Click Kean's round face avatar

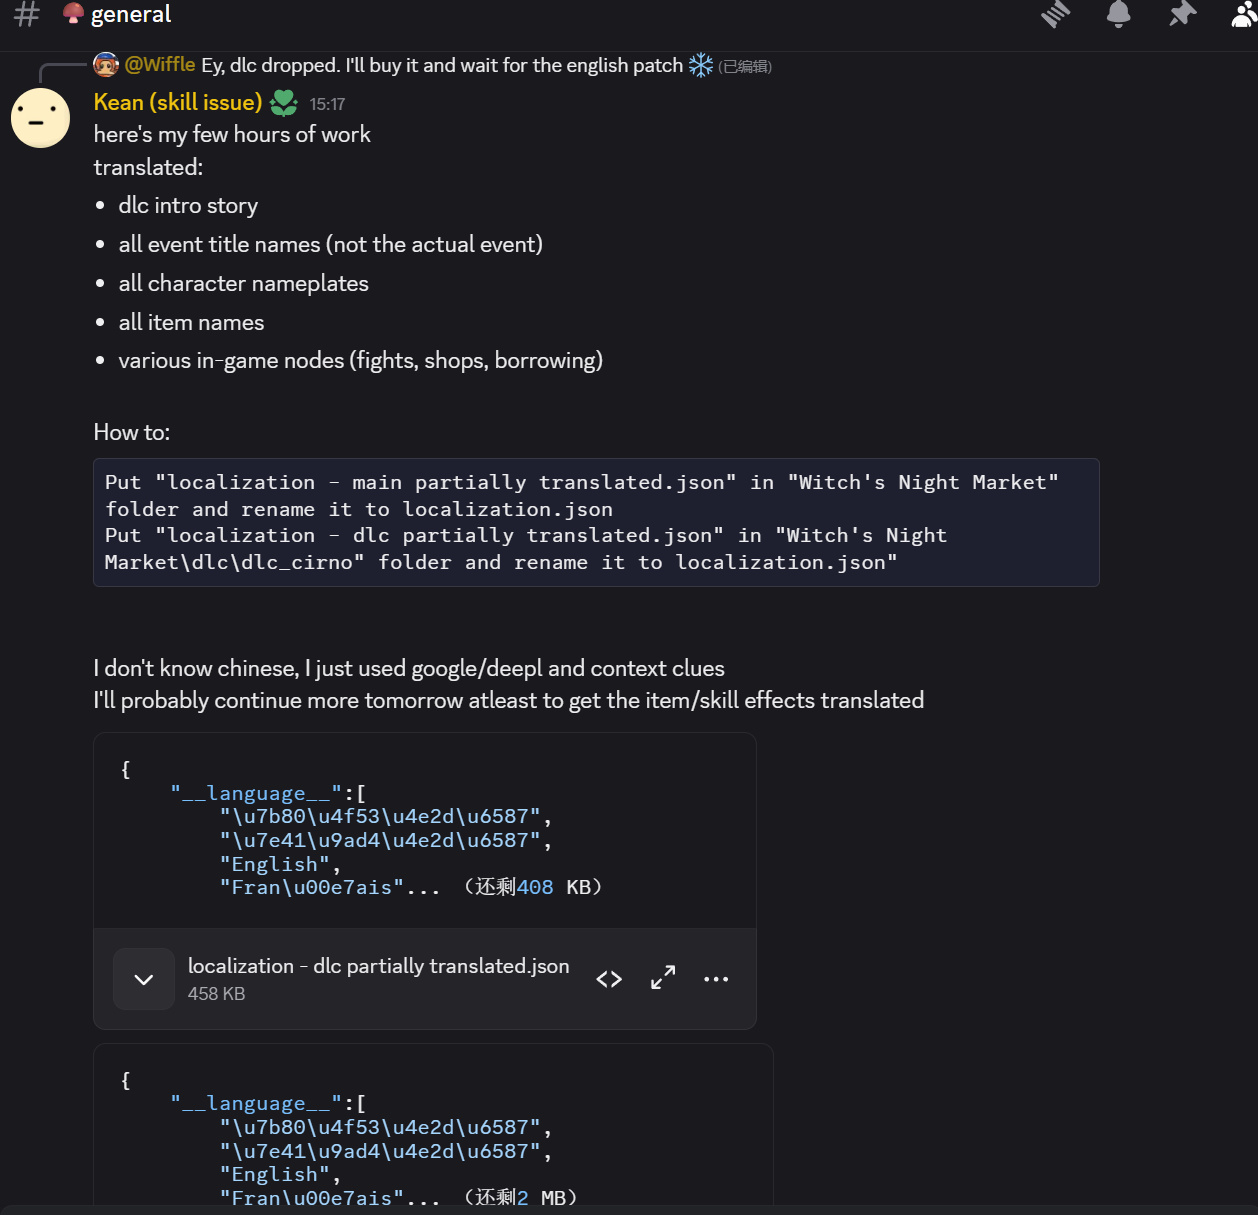[x=40, y=118]
